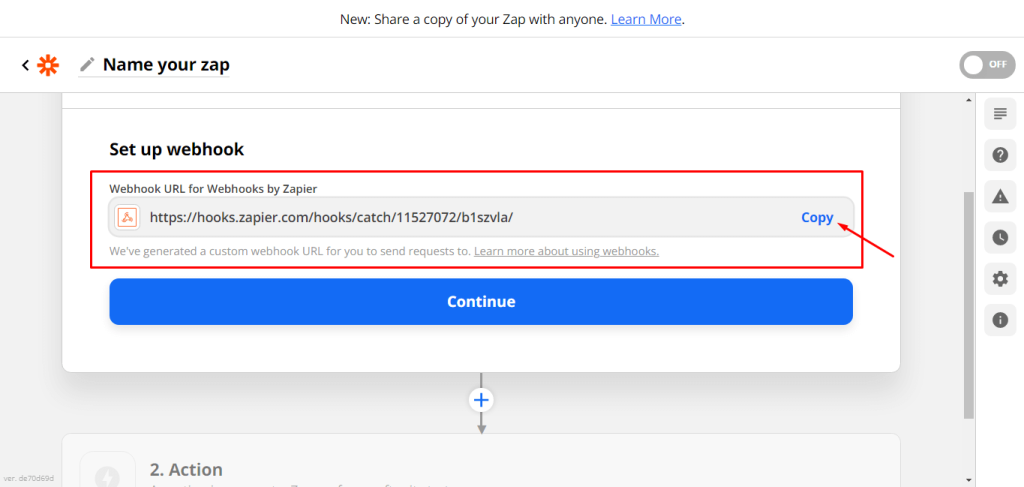Image resolution: width=1024 pixels, height=487 pixels.
Task: Click the Name your zap title field
Action: [166, 65]
